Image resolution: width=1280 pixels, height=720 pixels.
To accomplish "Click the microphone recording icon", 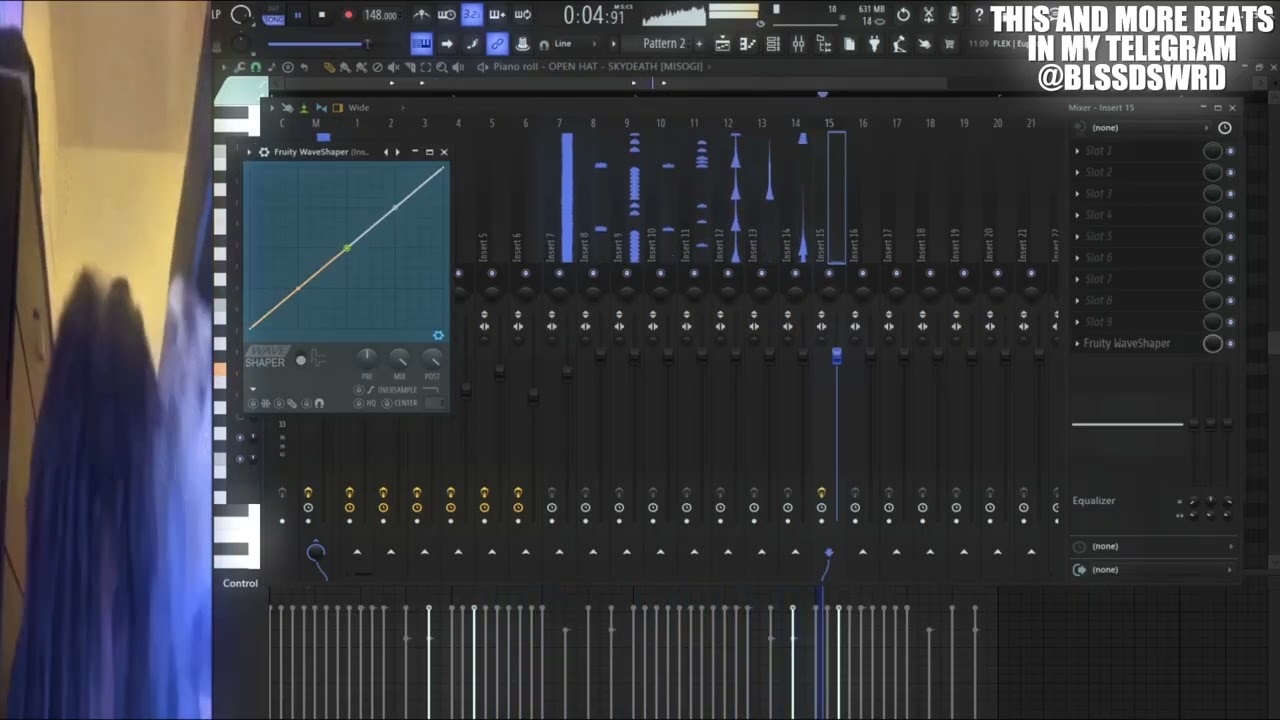I will point(953,15).
